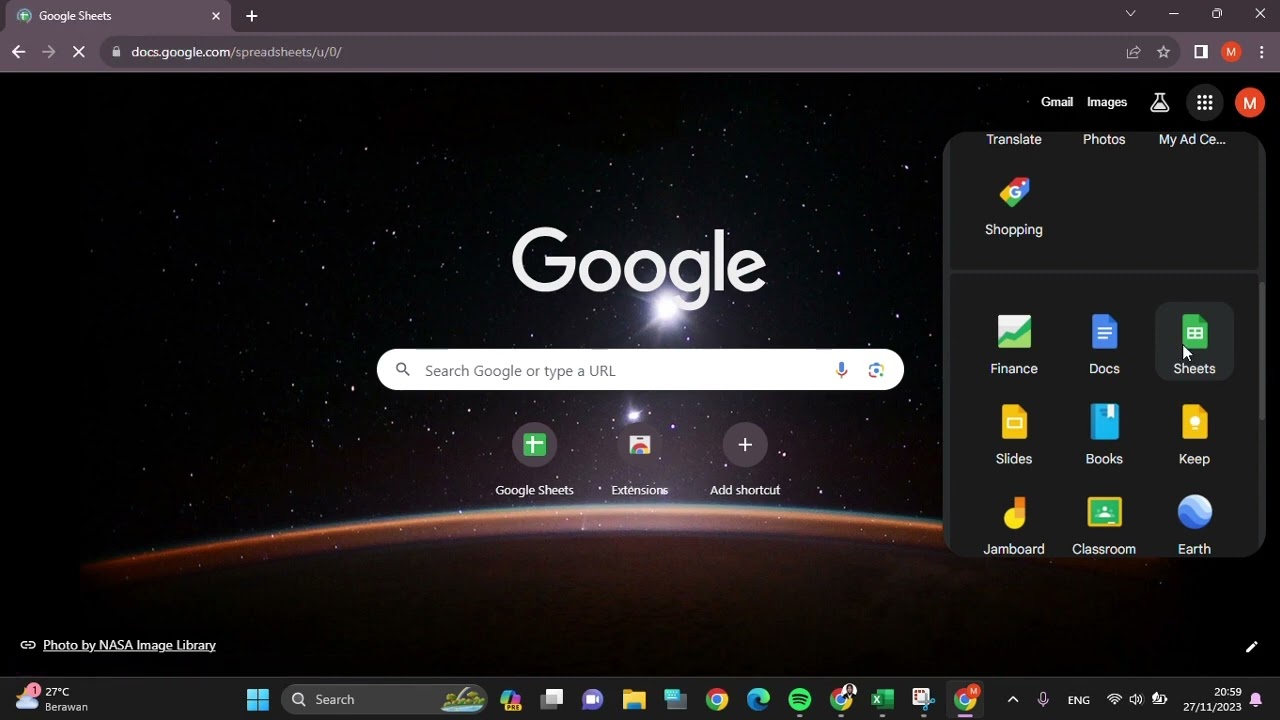Open Microsoft Edge from the taskbar
The height and width of the screenshot is (720, 1280).
(x=758, y=699)
